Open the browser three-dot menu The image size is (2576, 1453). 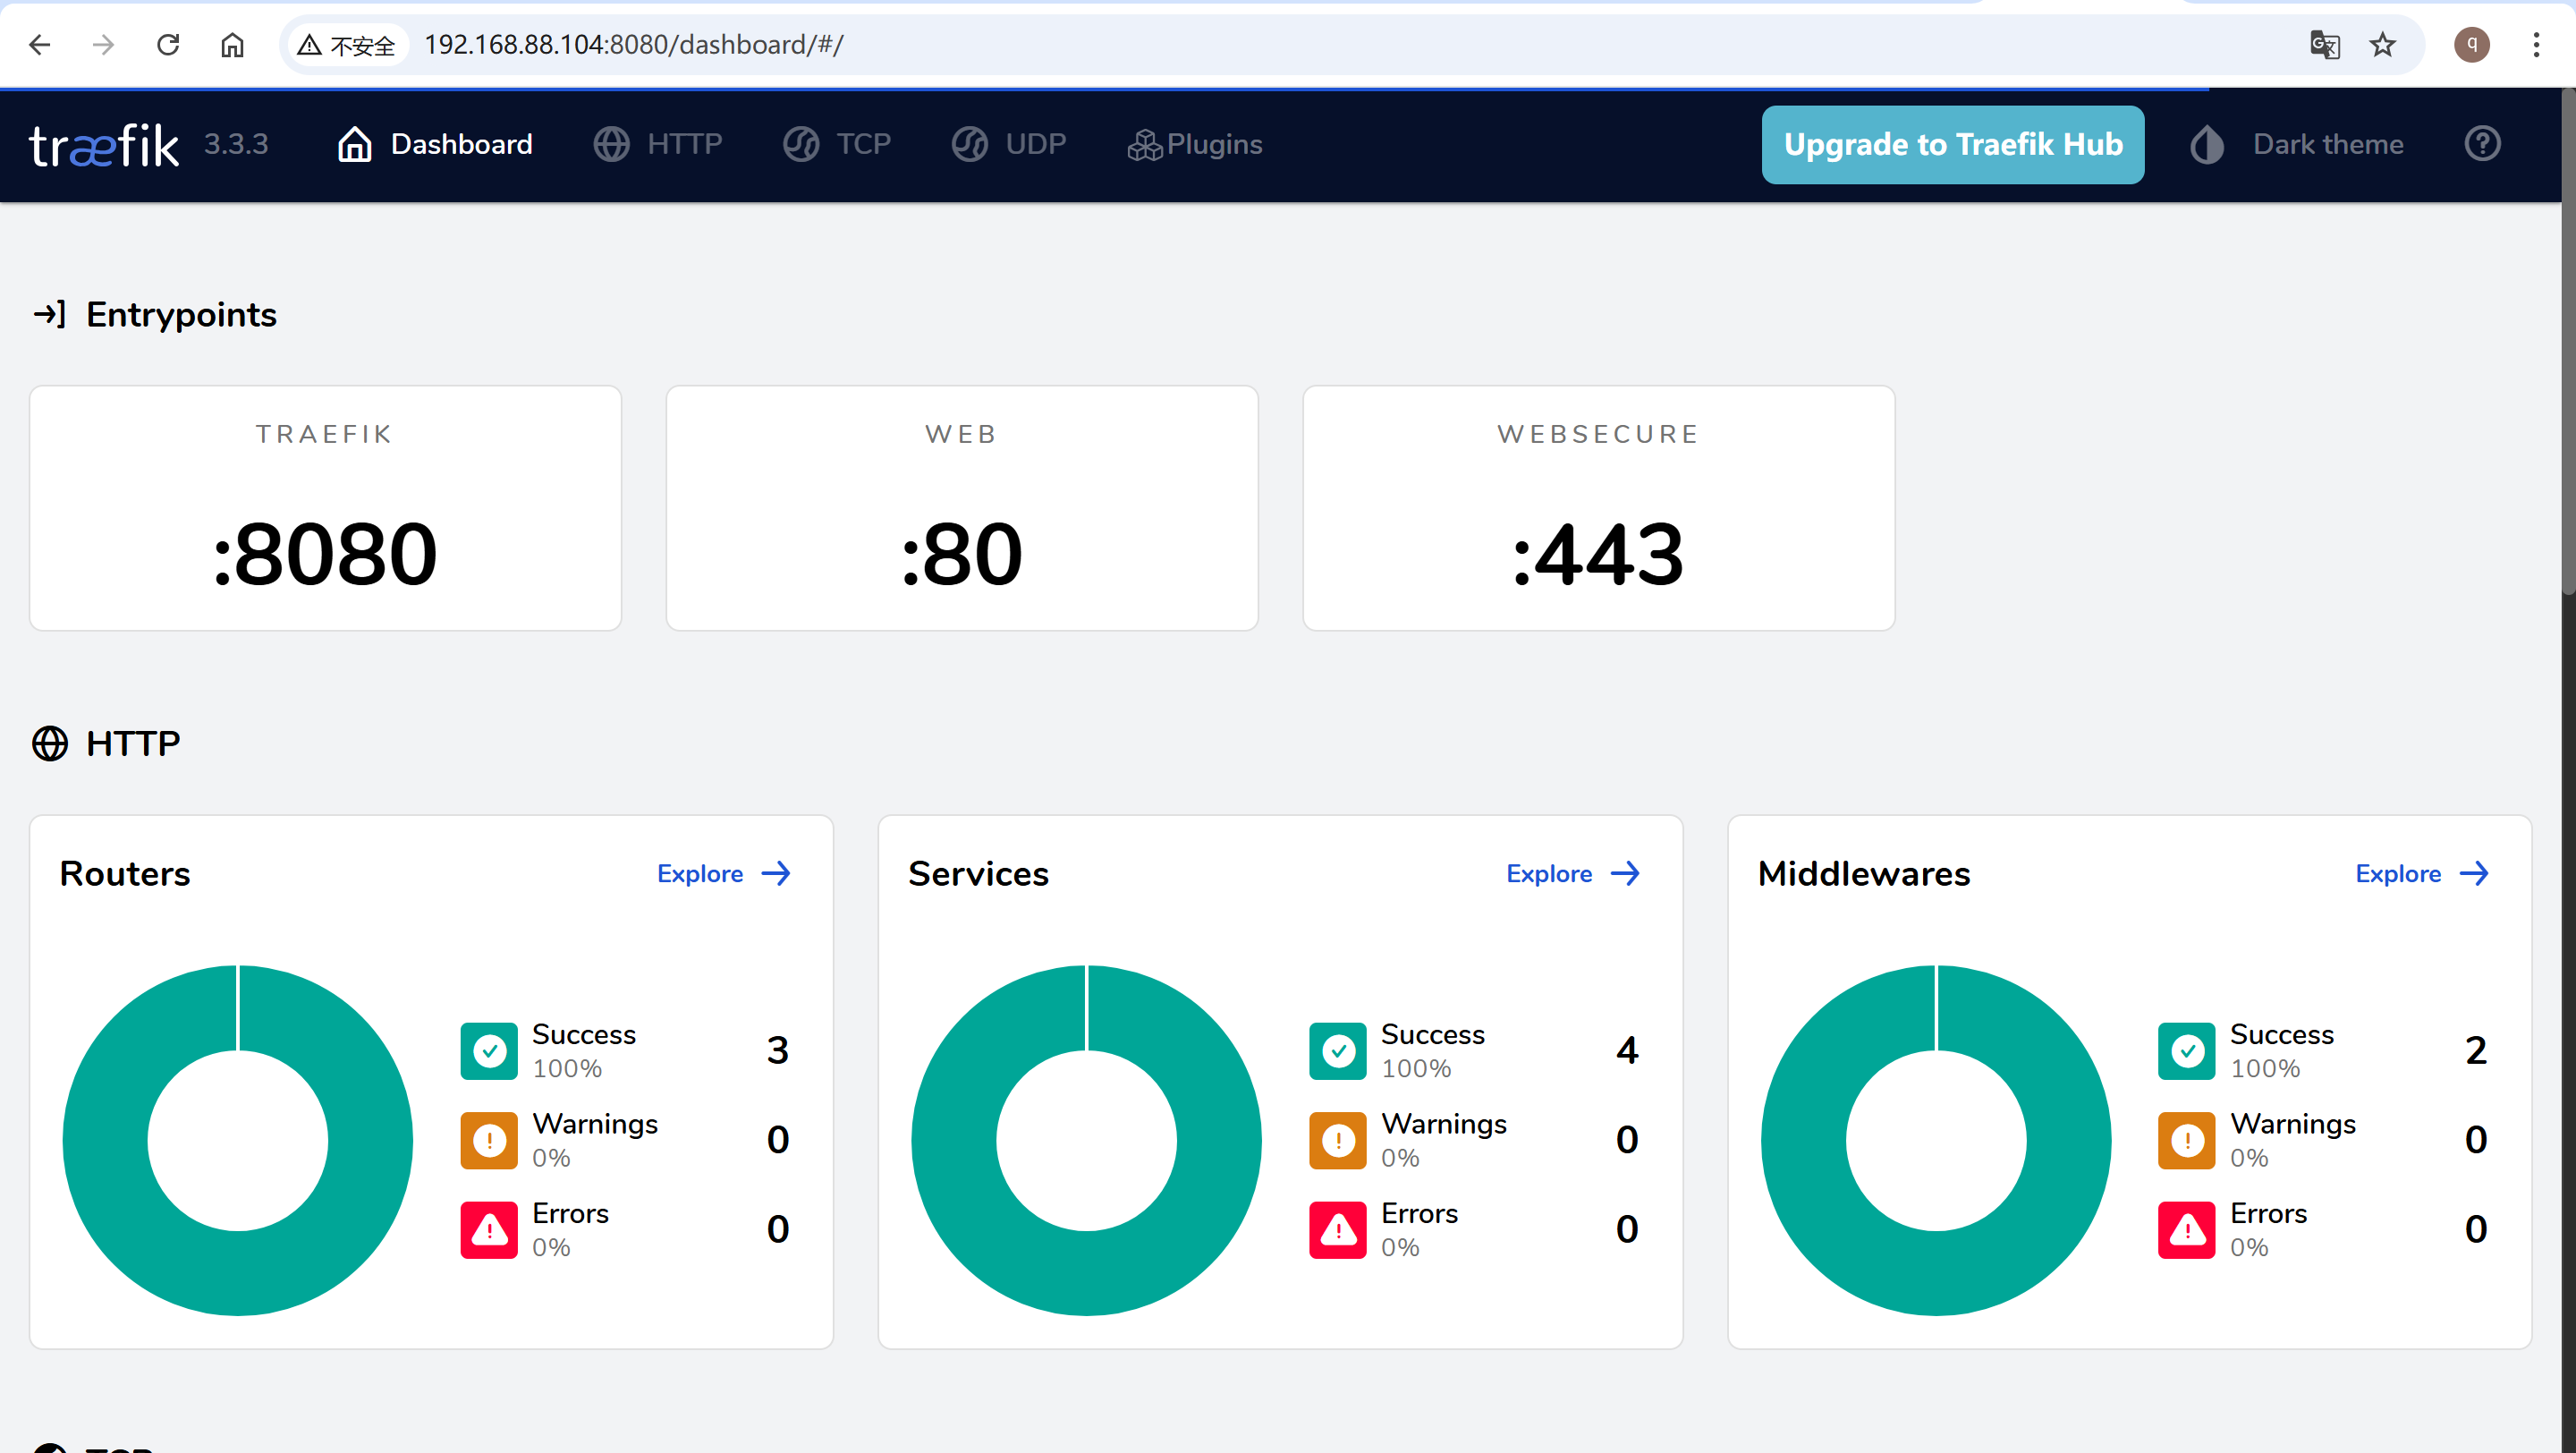[x=2535, y=45]
